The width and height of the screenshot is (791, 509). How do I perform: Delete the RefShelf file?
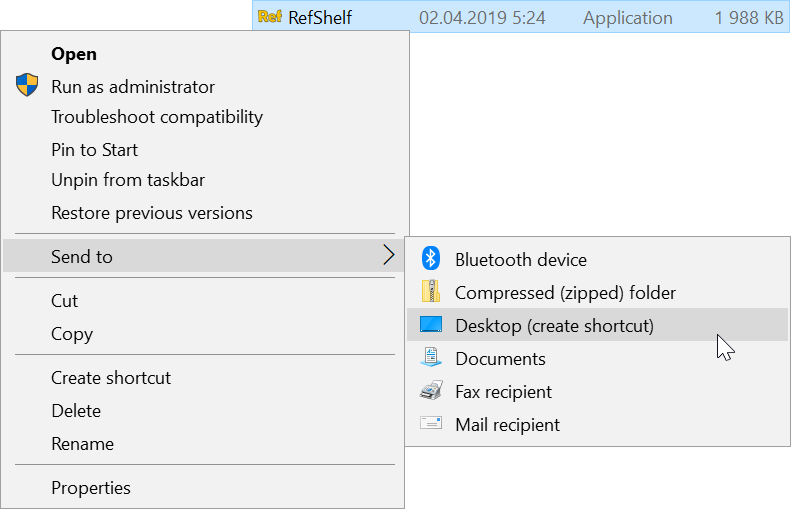pyautogui.click(x=75, y=411)
